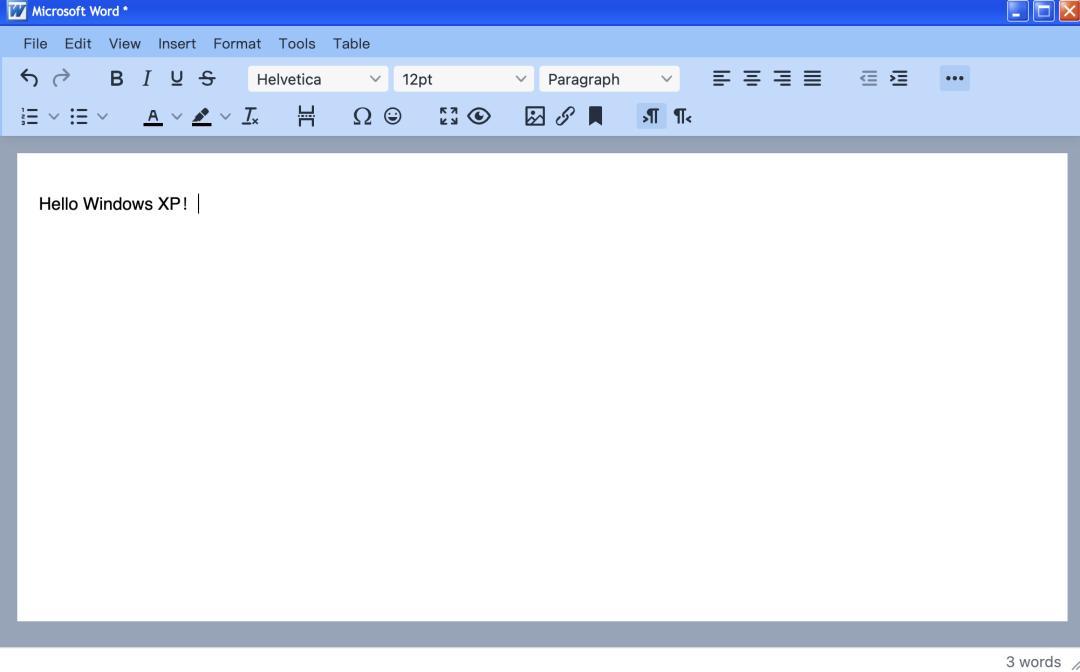Click the redo arrow icon
Screen dimensions: 1080x672
point(61,78)
